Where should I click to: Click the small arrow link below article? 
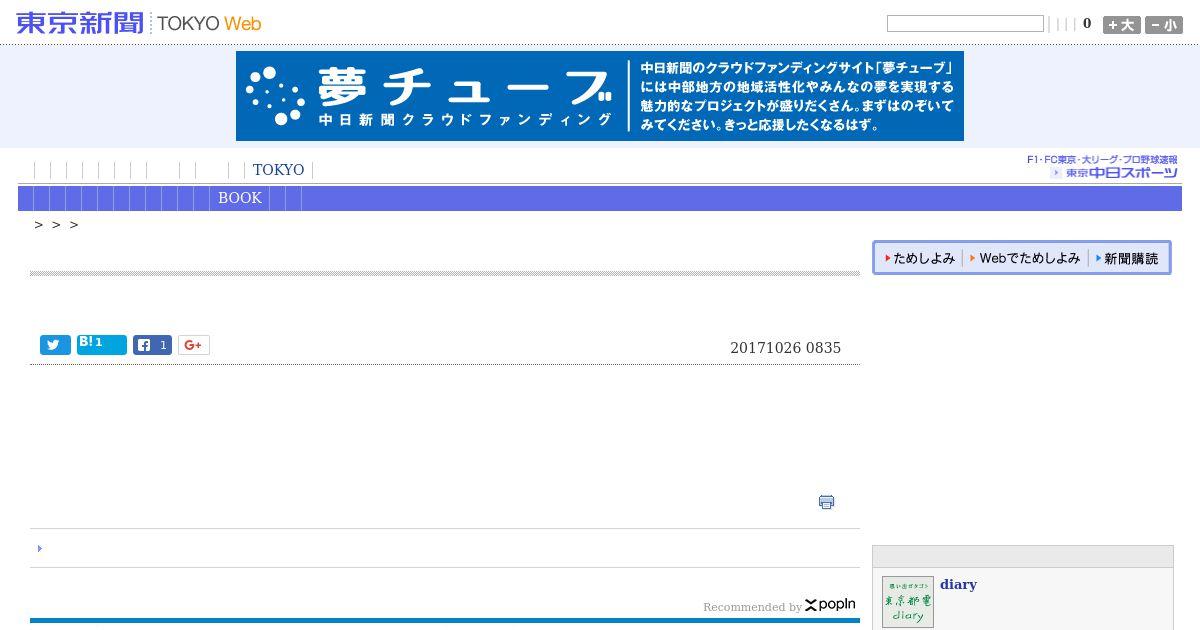coord(40,548)
